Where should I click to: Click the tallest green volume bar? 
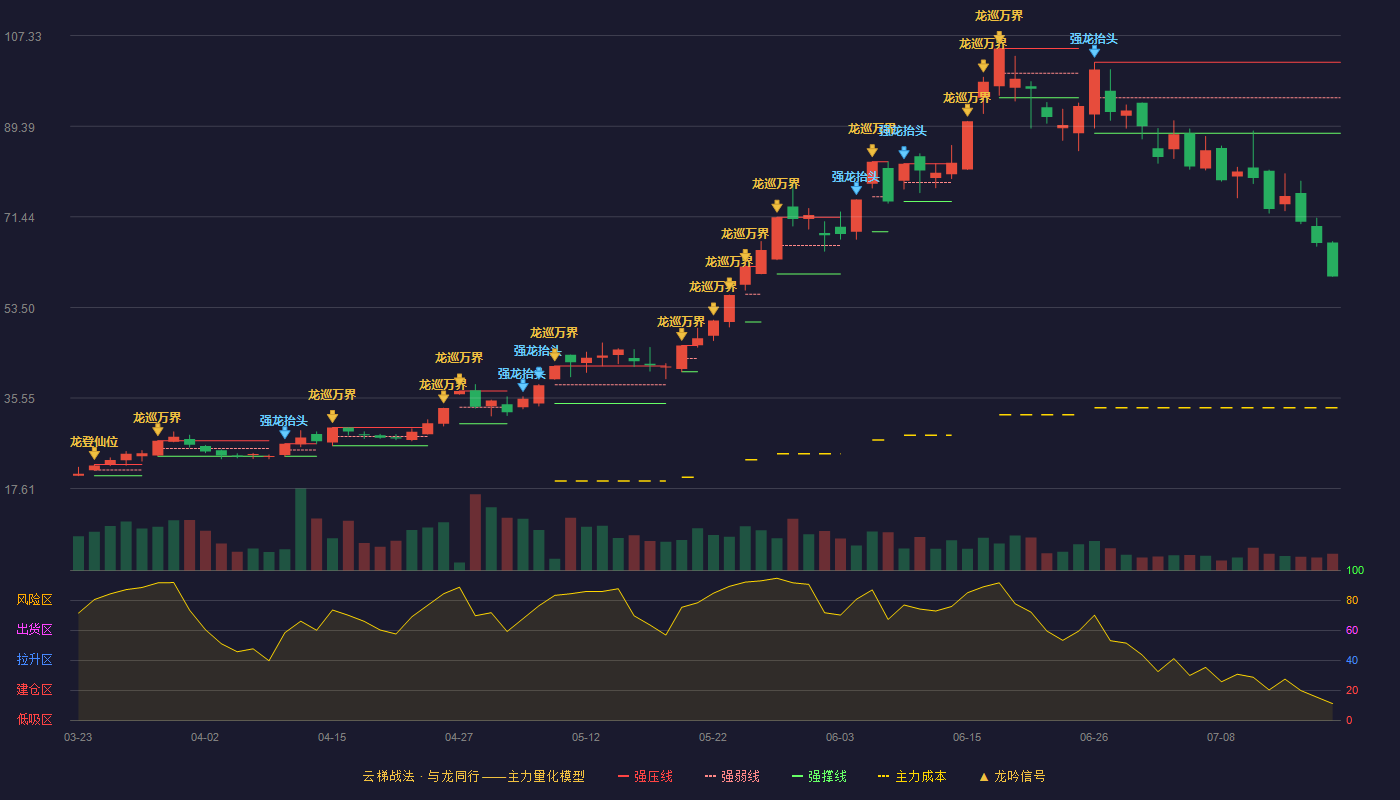(301, 529)
